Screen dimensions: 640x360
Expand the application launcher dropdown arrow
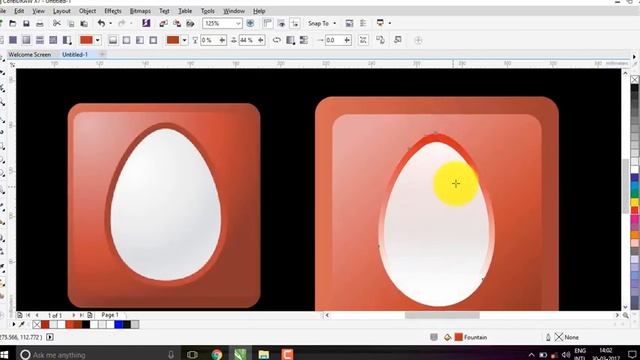(x=390, y=23)
